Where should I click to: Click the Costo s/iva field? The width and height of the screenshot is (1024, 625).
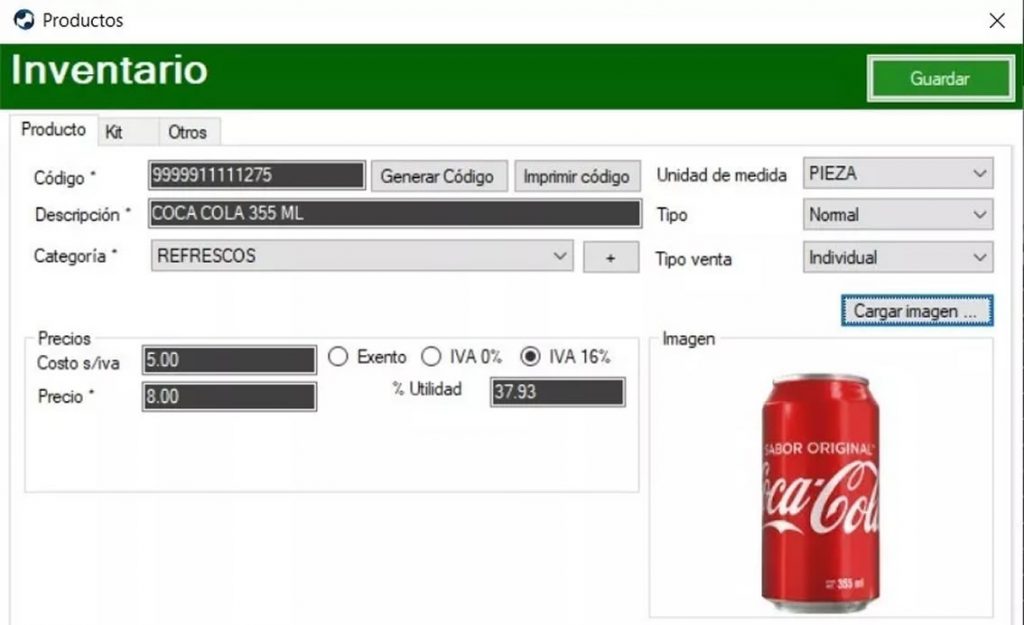(229, 360)
